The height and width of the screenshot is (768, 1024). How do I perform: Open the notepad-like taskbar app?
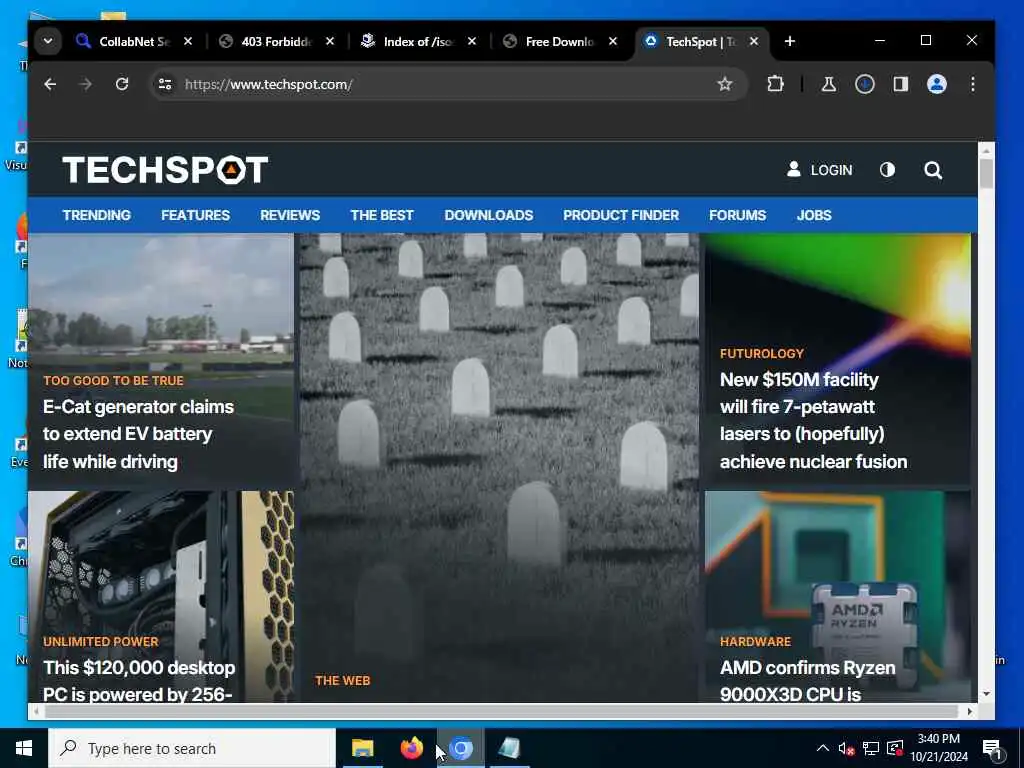pyautogui.click(x=509, y=748)
